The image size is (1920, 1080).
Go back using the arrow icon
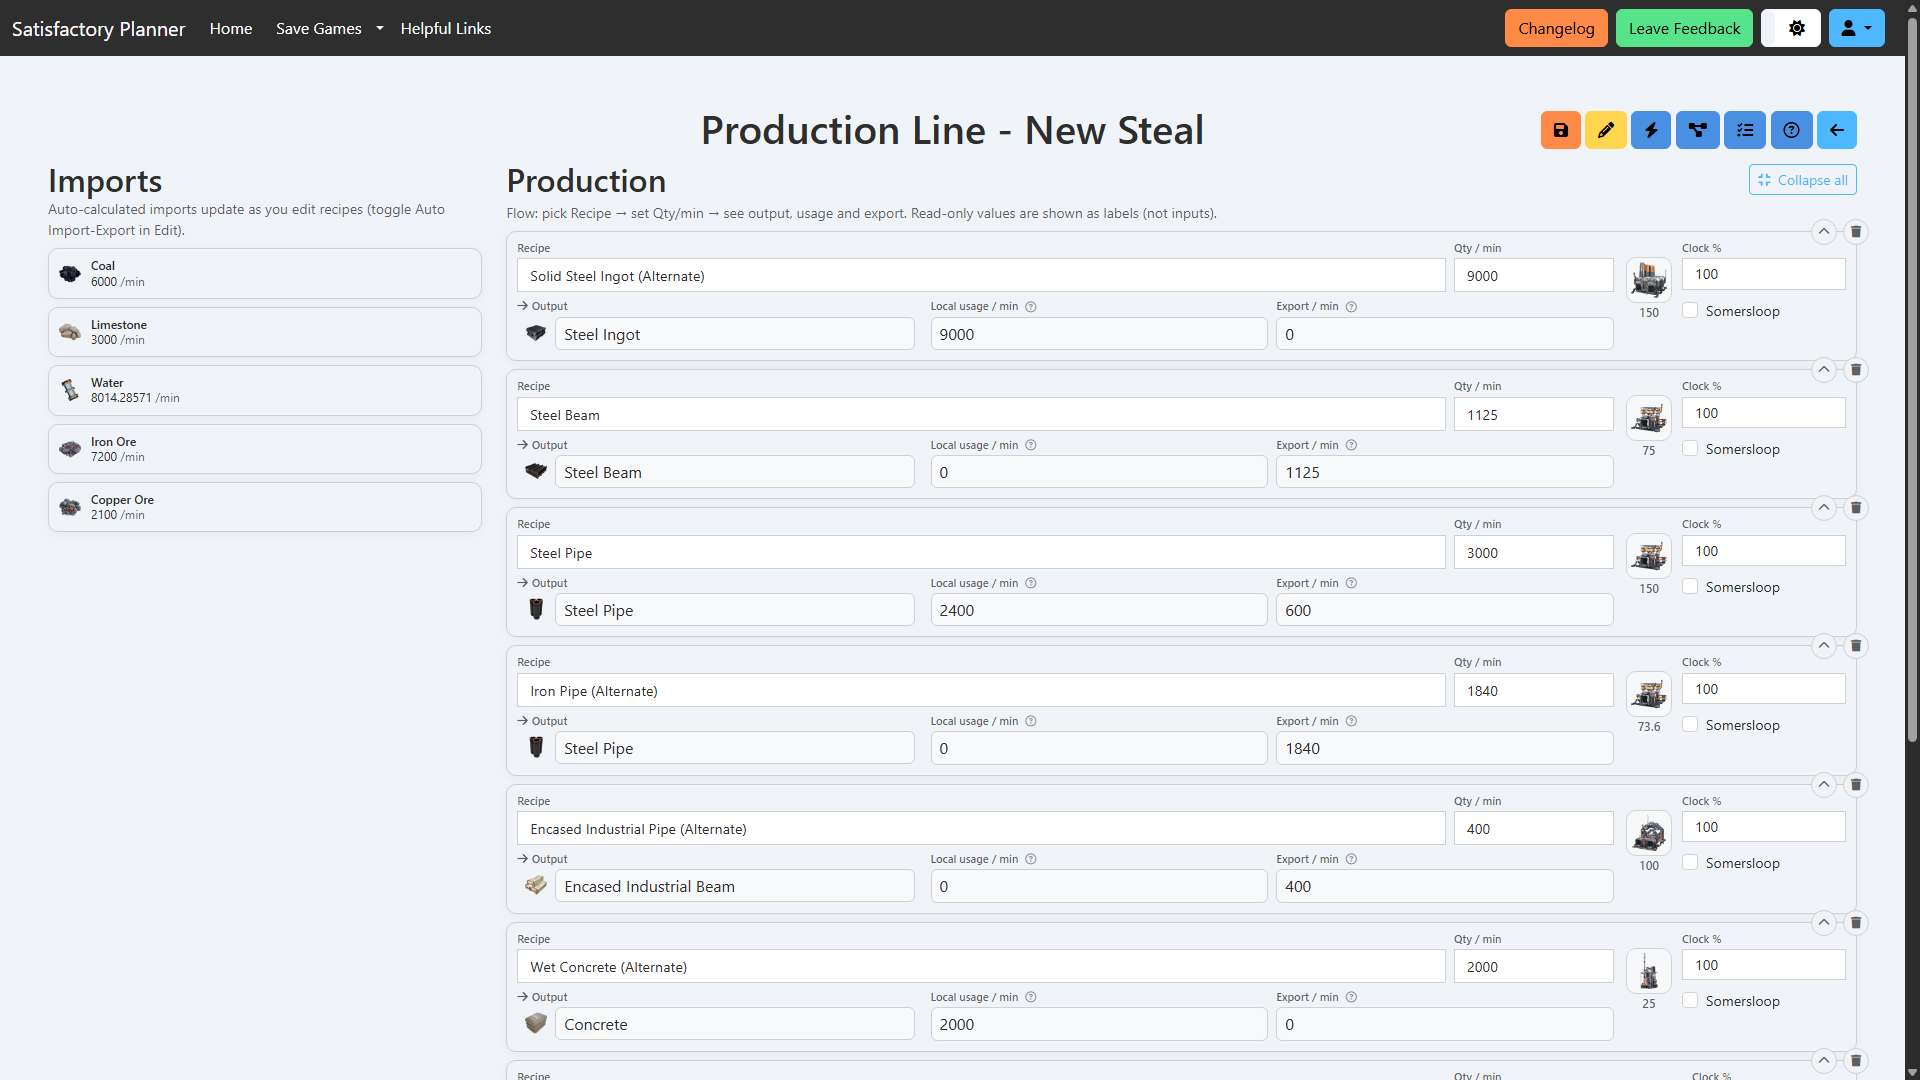click(x=1837, y=130)
